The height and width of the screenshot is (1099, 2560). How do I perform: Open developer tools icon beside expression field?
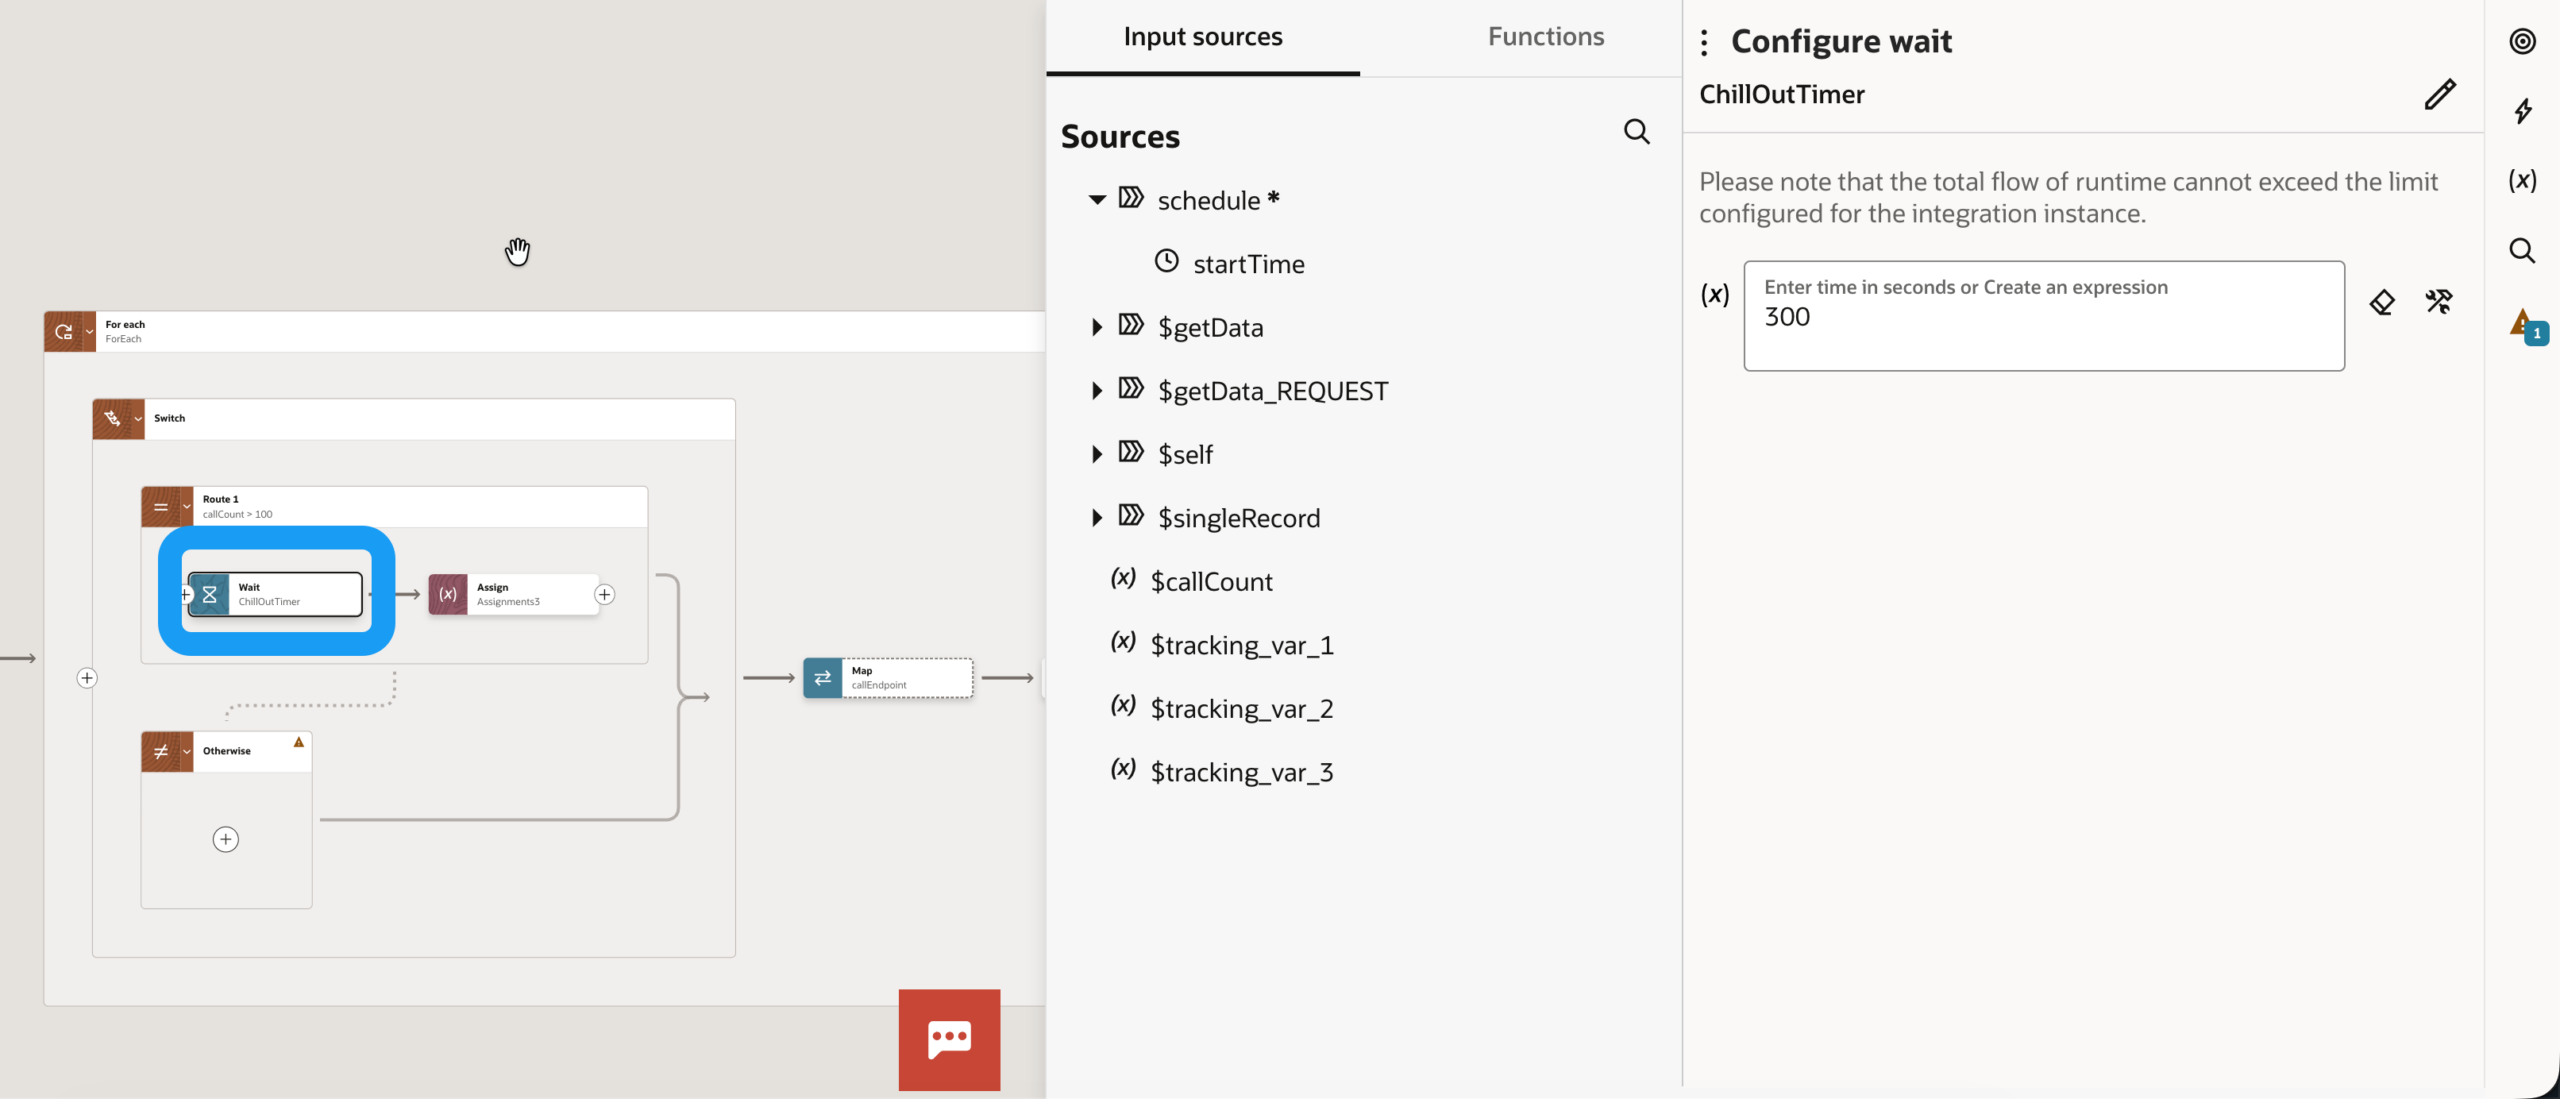pyautogui.click(x=2438, y=302)
